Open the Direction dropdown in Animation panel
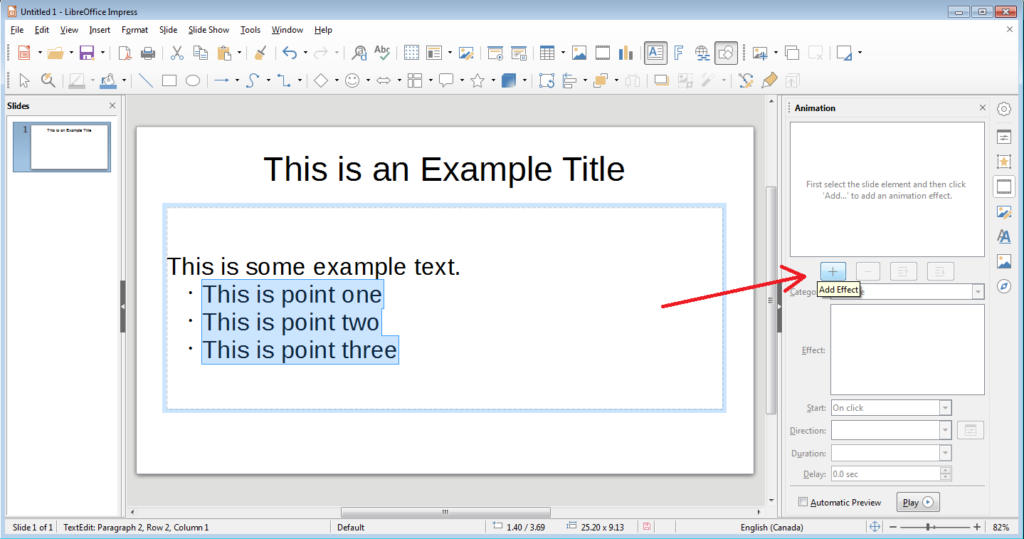 [x=945, y=430]
